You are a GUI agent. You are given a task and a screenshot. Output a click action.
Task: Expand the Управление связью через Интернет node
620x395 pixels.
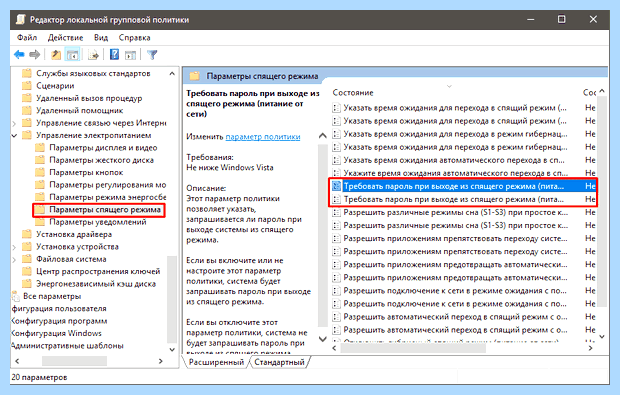tap(15, 123)
